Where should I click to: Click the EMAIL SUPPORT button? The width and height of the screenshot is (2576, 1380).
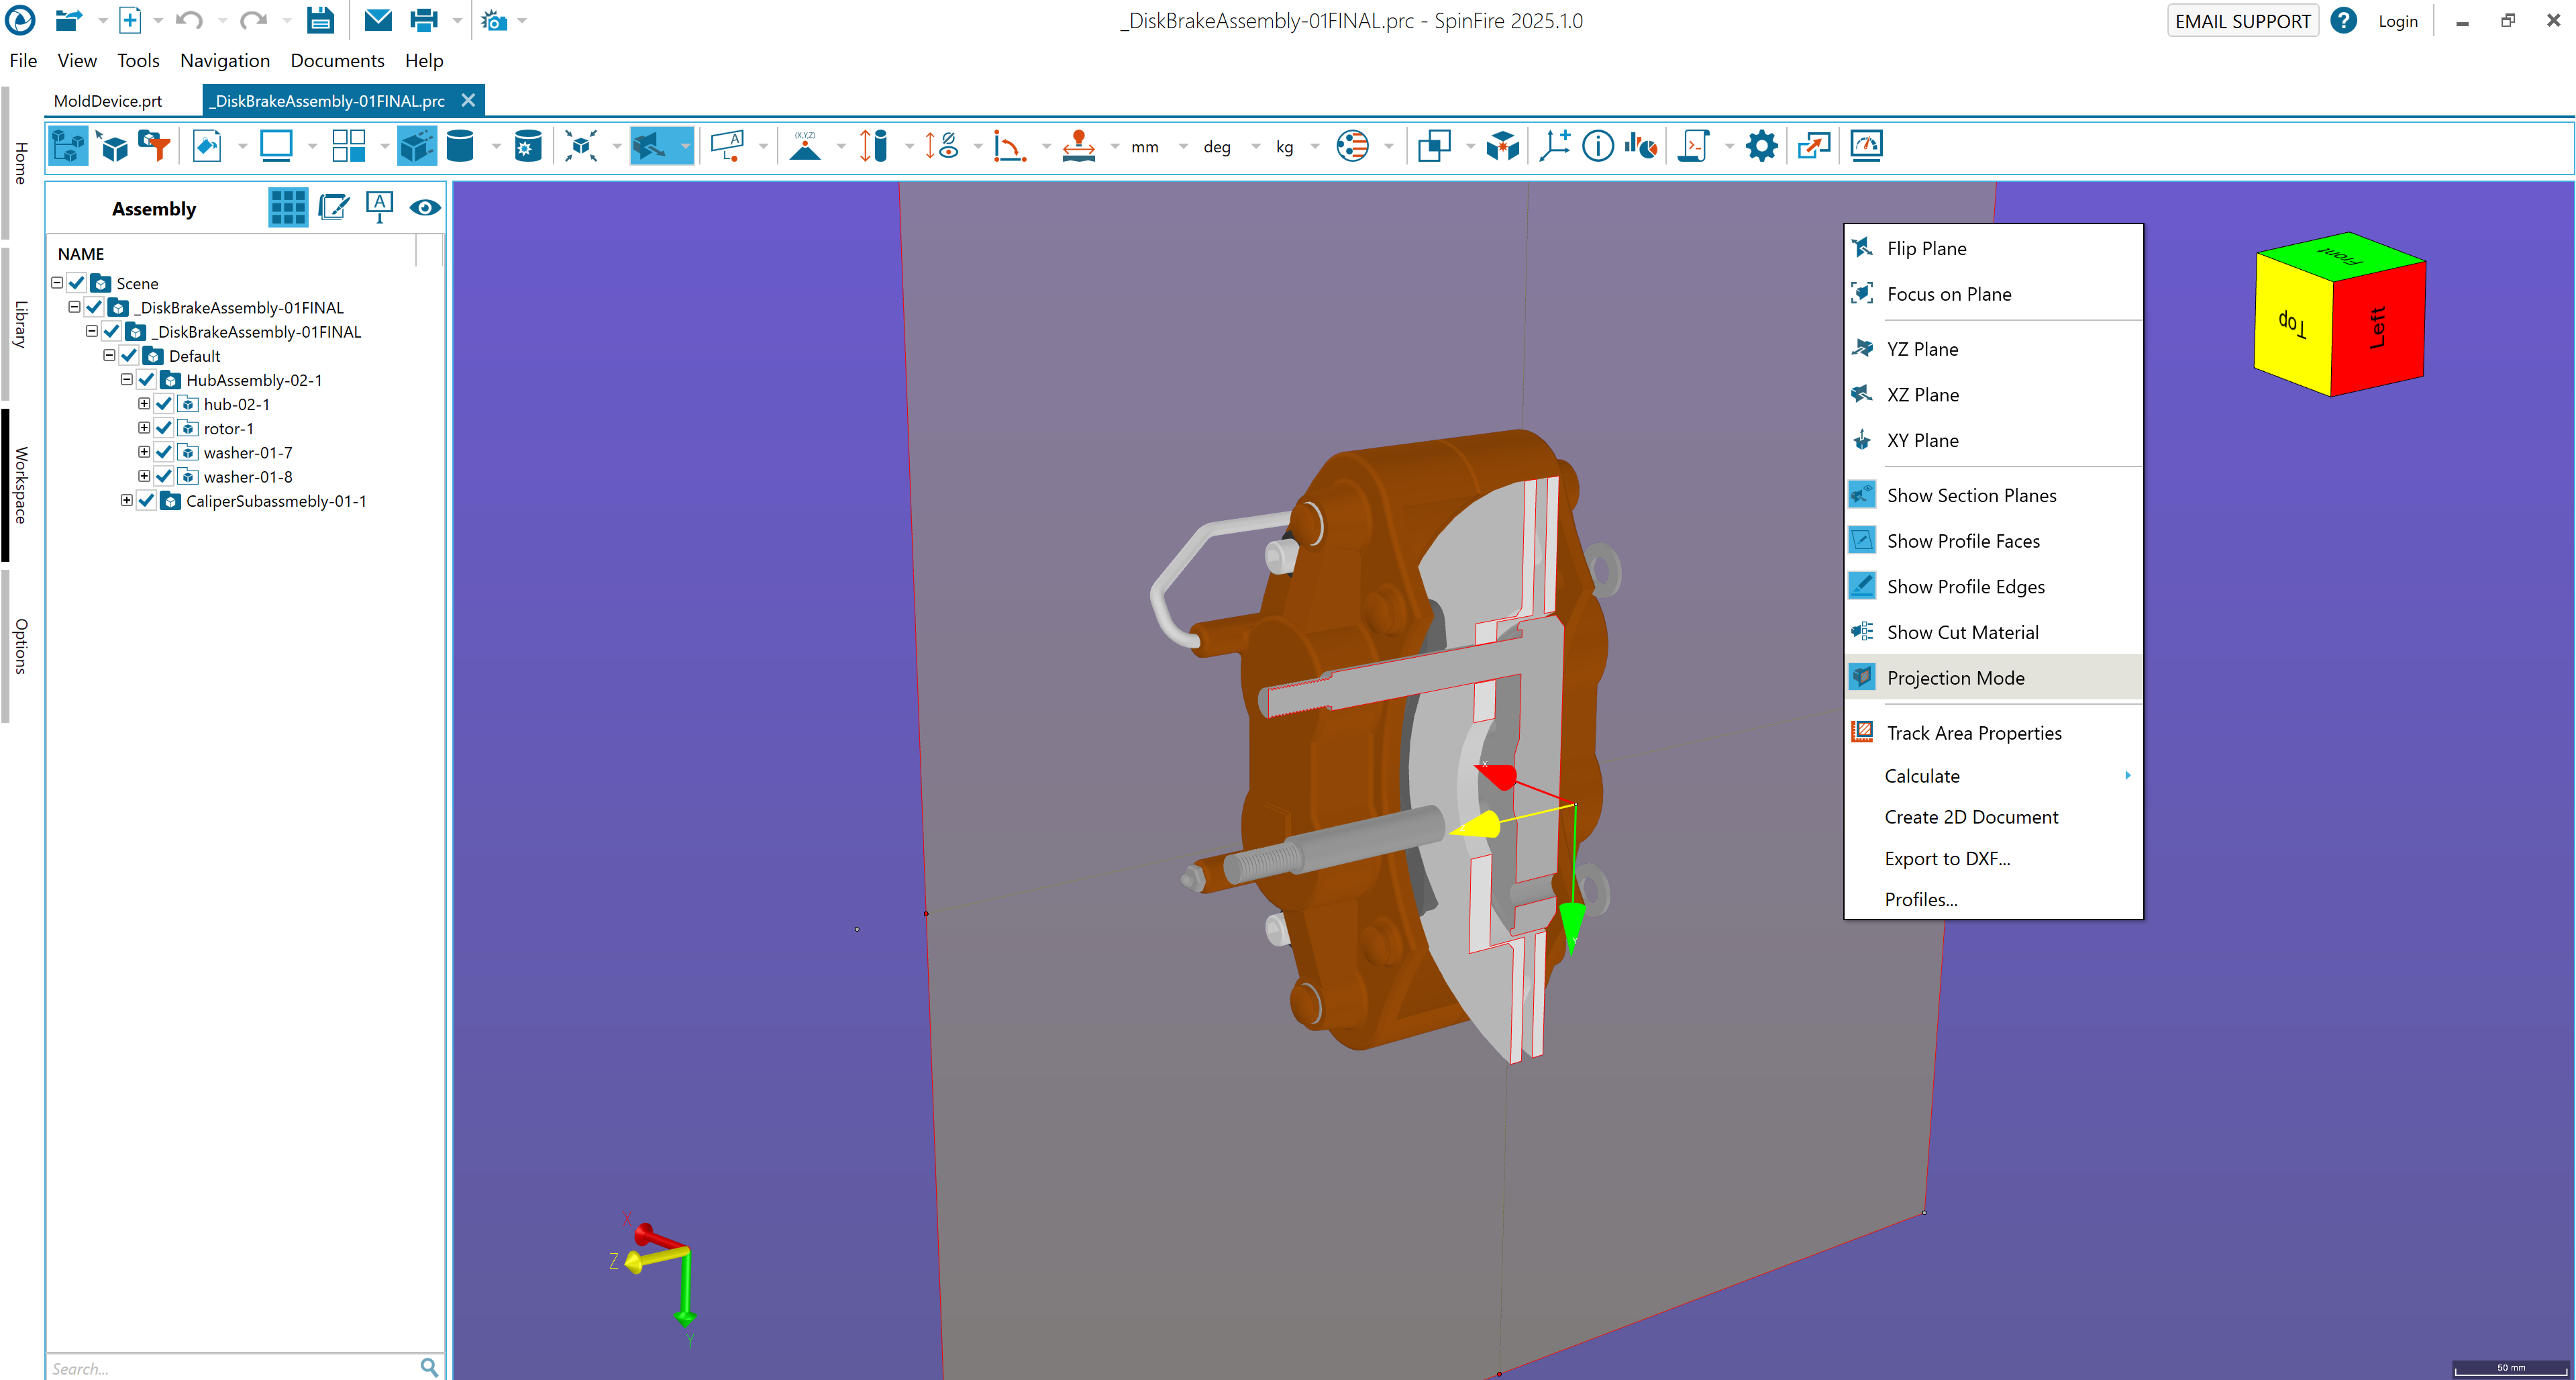(x=2242, y=21)
